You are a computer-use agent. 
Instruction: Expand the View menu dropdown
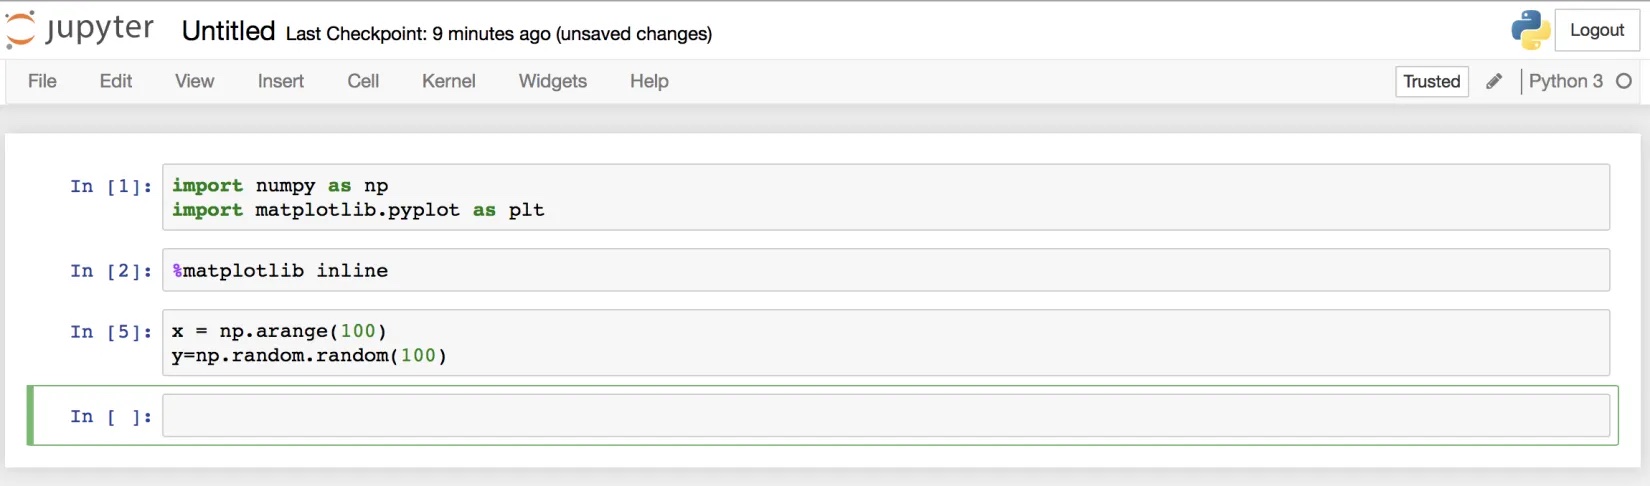194,81
